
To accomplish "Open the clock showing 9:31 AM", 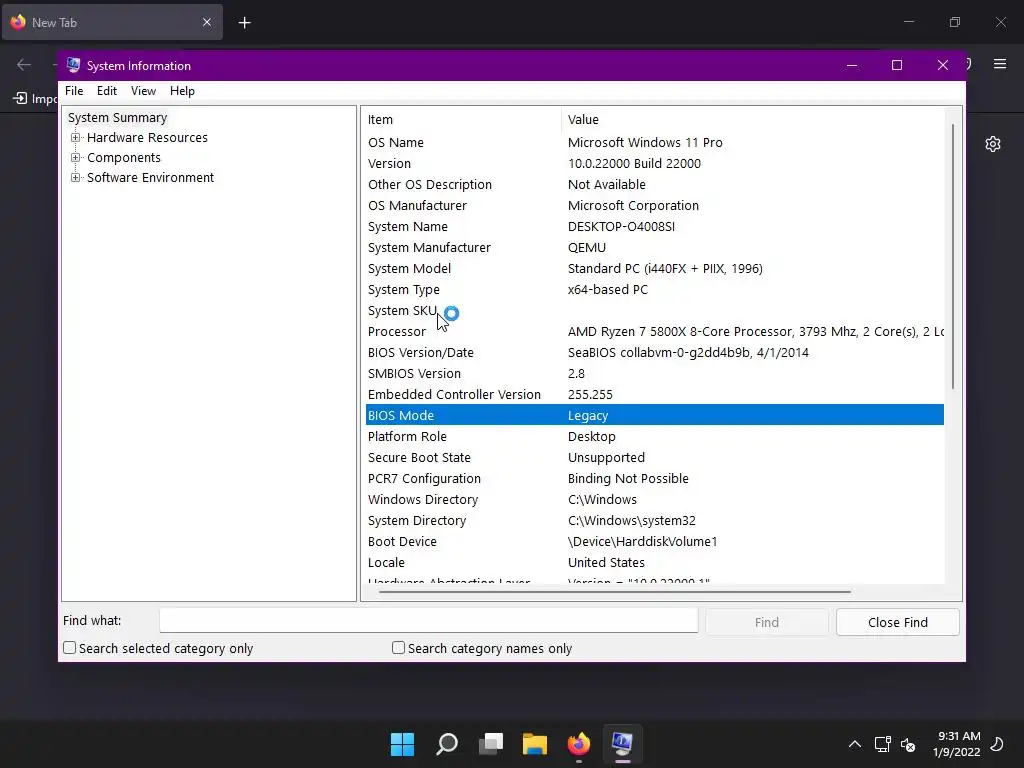I will click(x=957, y=744).
